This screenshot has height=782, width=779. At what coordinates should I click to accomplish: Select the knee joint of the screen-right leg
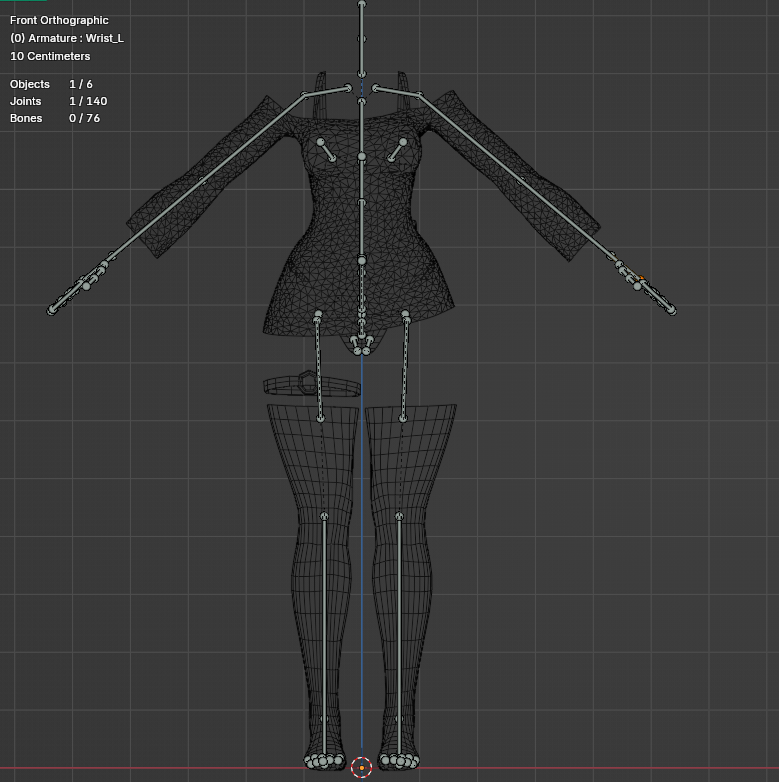pyautogui.click(x=399, y=516)
